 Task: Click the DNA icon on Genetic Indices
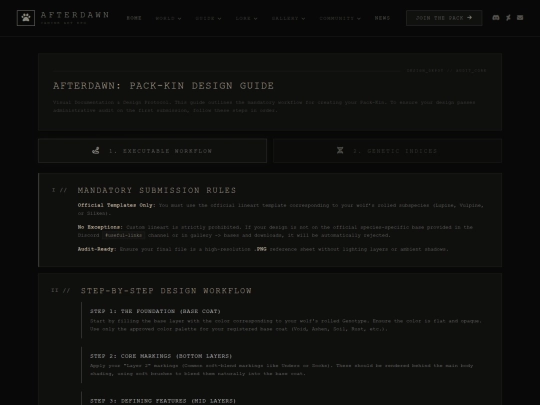340,150
